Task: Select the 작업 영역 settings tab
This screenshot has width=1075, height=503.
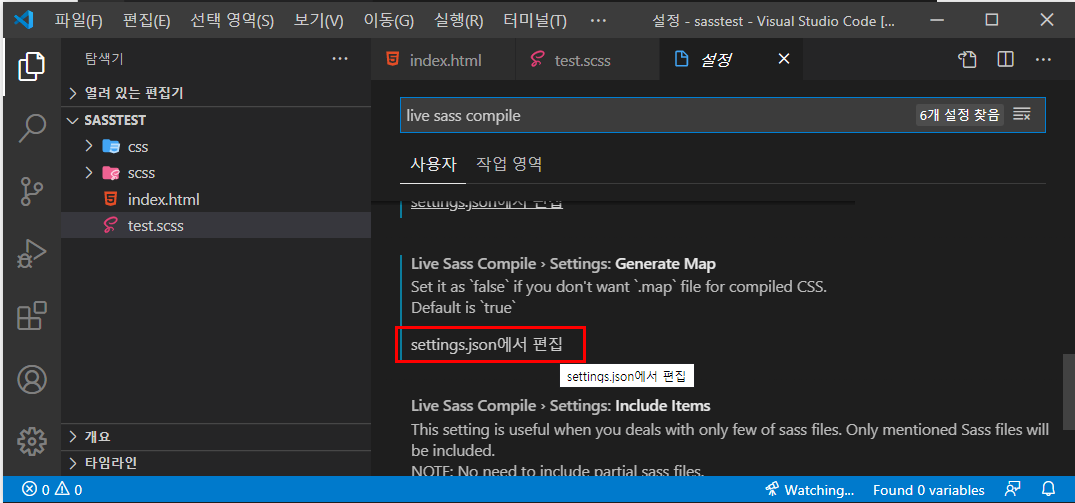Action: [509, 164]
